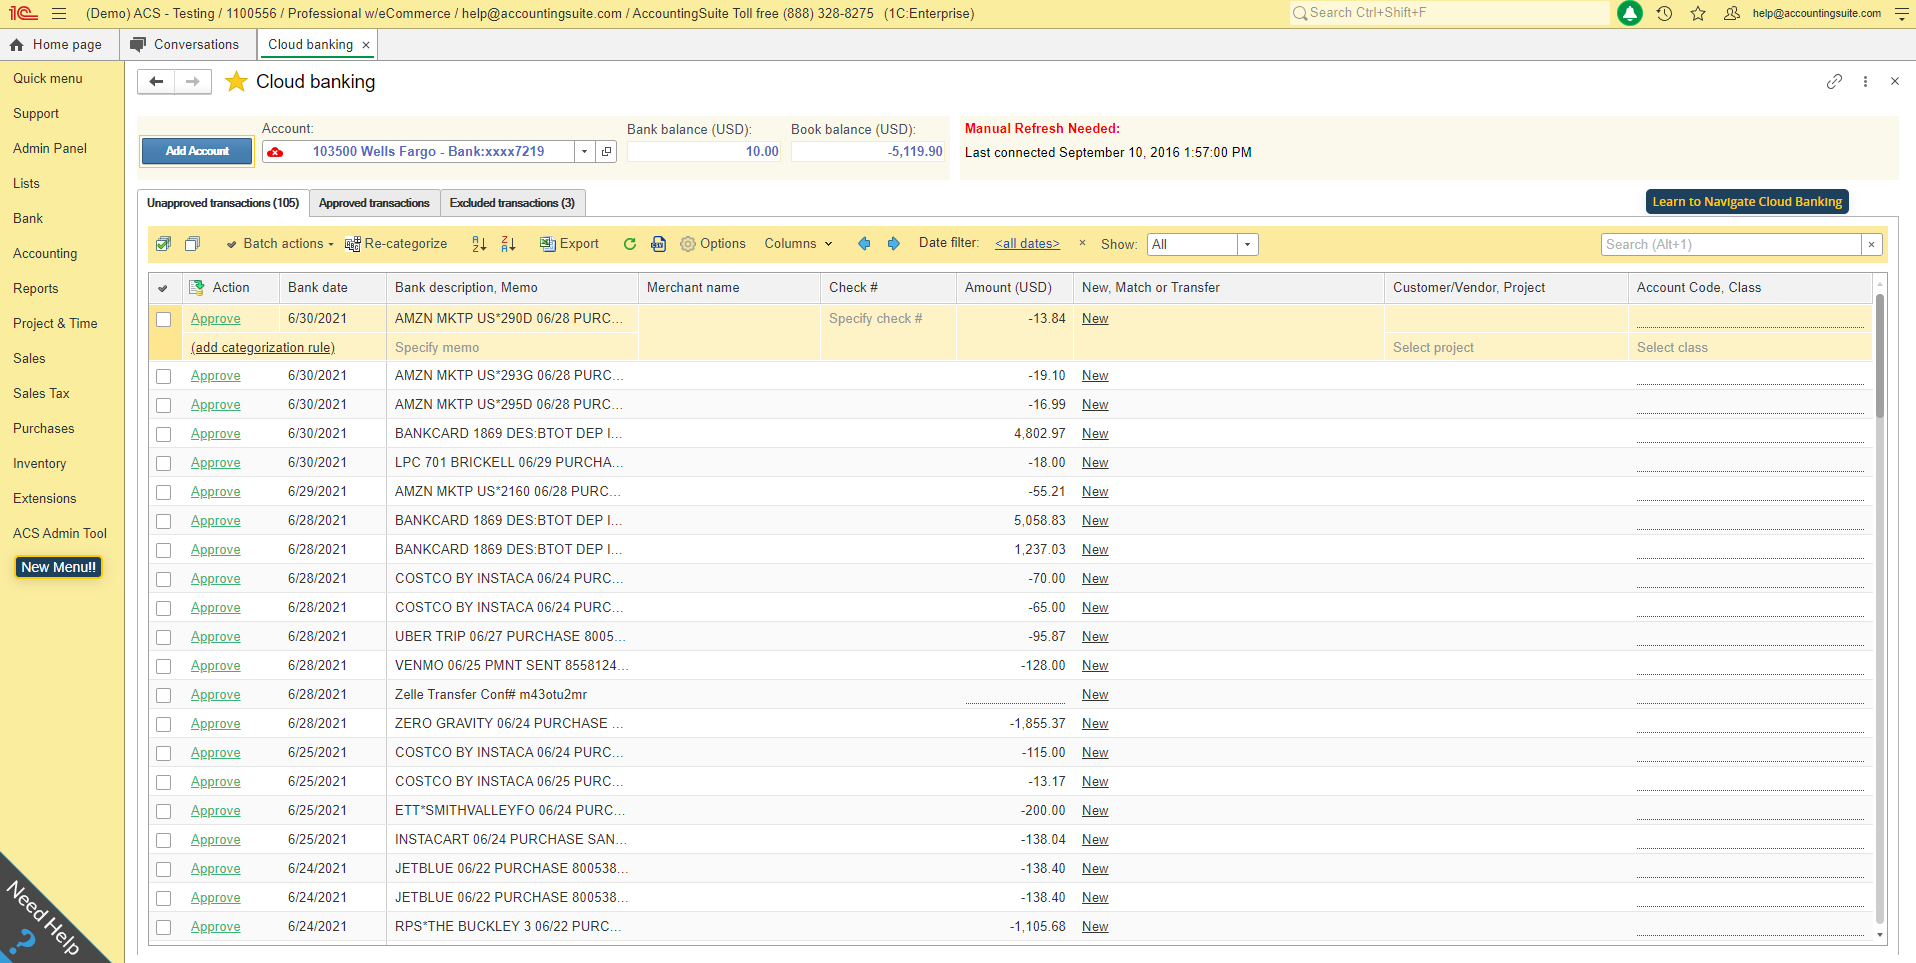Check the AMZN MKTP US*290D row box
The height and width of the screenshot is (963, 1916).
click(x=164, y=319)
